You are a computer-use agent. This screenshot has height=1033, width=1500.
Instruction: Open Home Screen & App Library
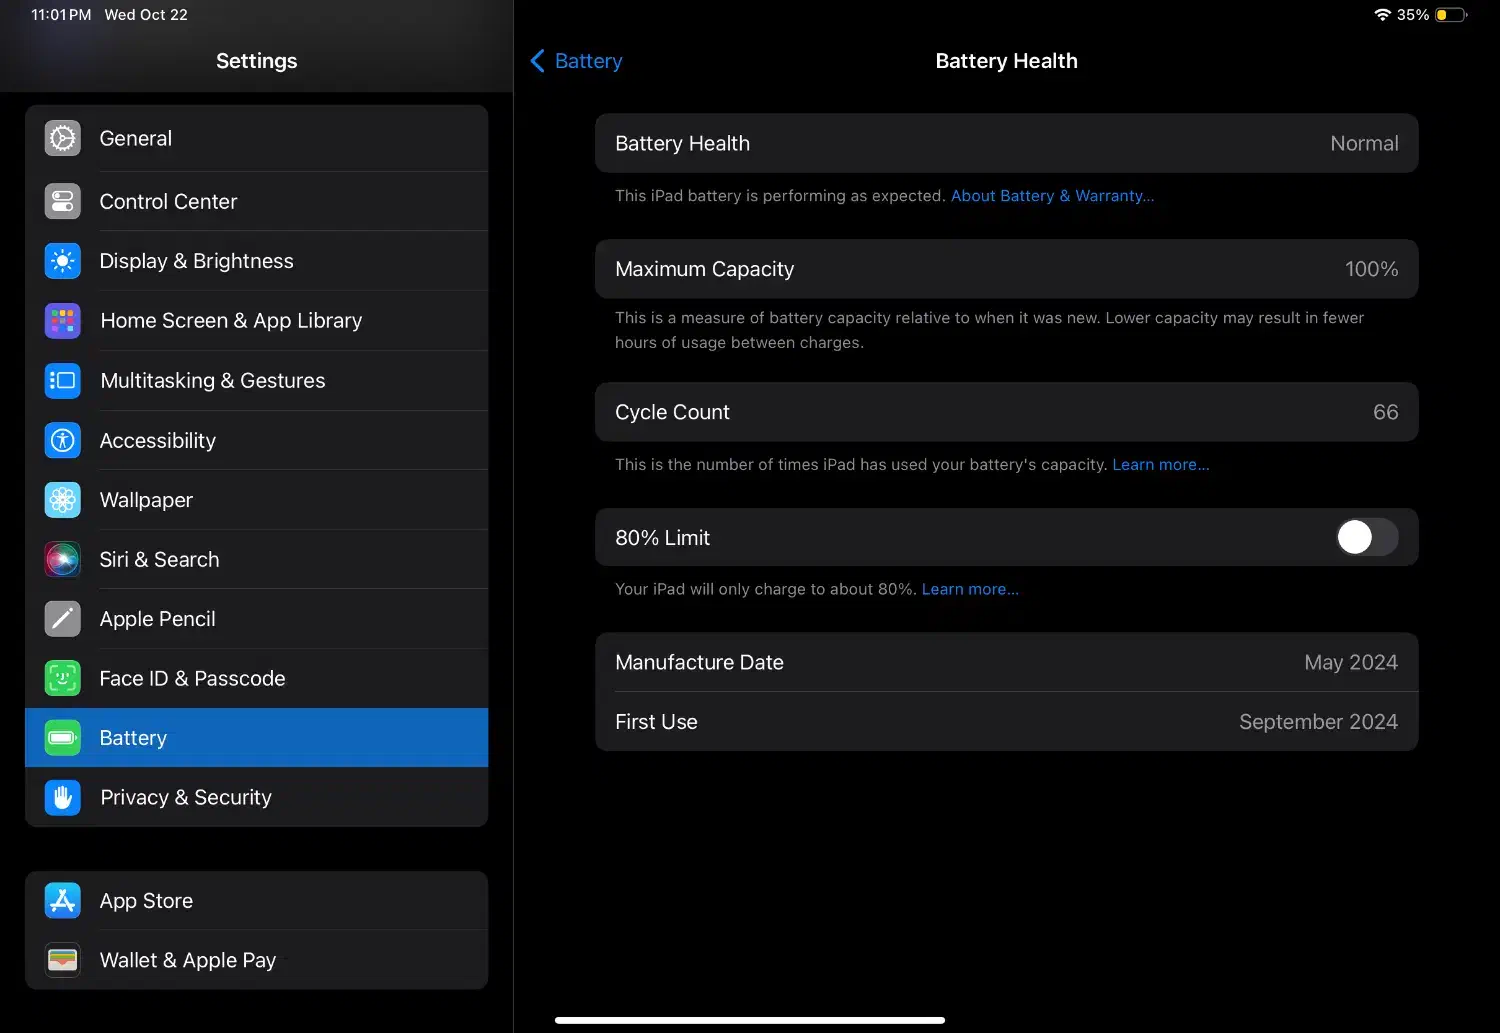click(x=257, y=321)
